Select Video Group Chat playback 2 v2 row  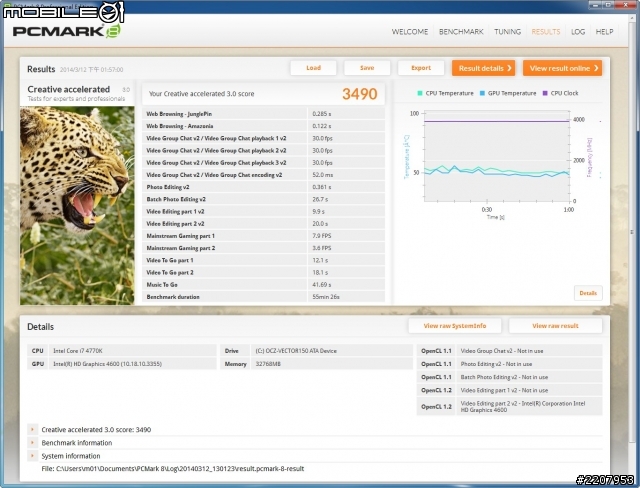point(263,151)
